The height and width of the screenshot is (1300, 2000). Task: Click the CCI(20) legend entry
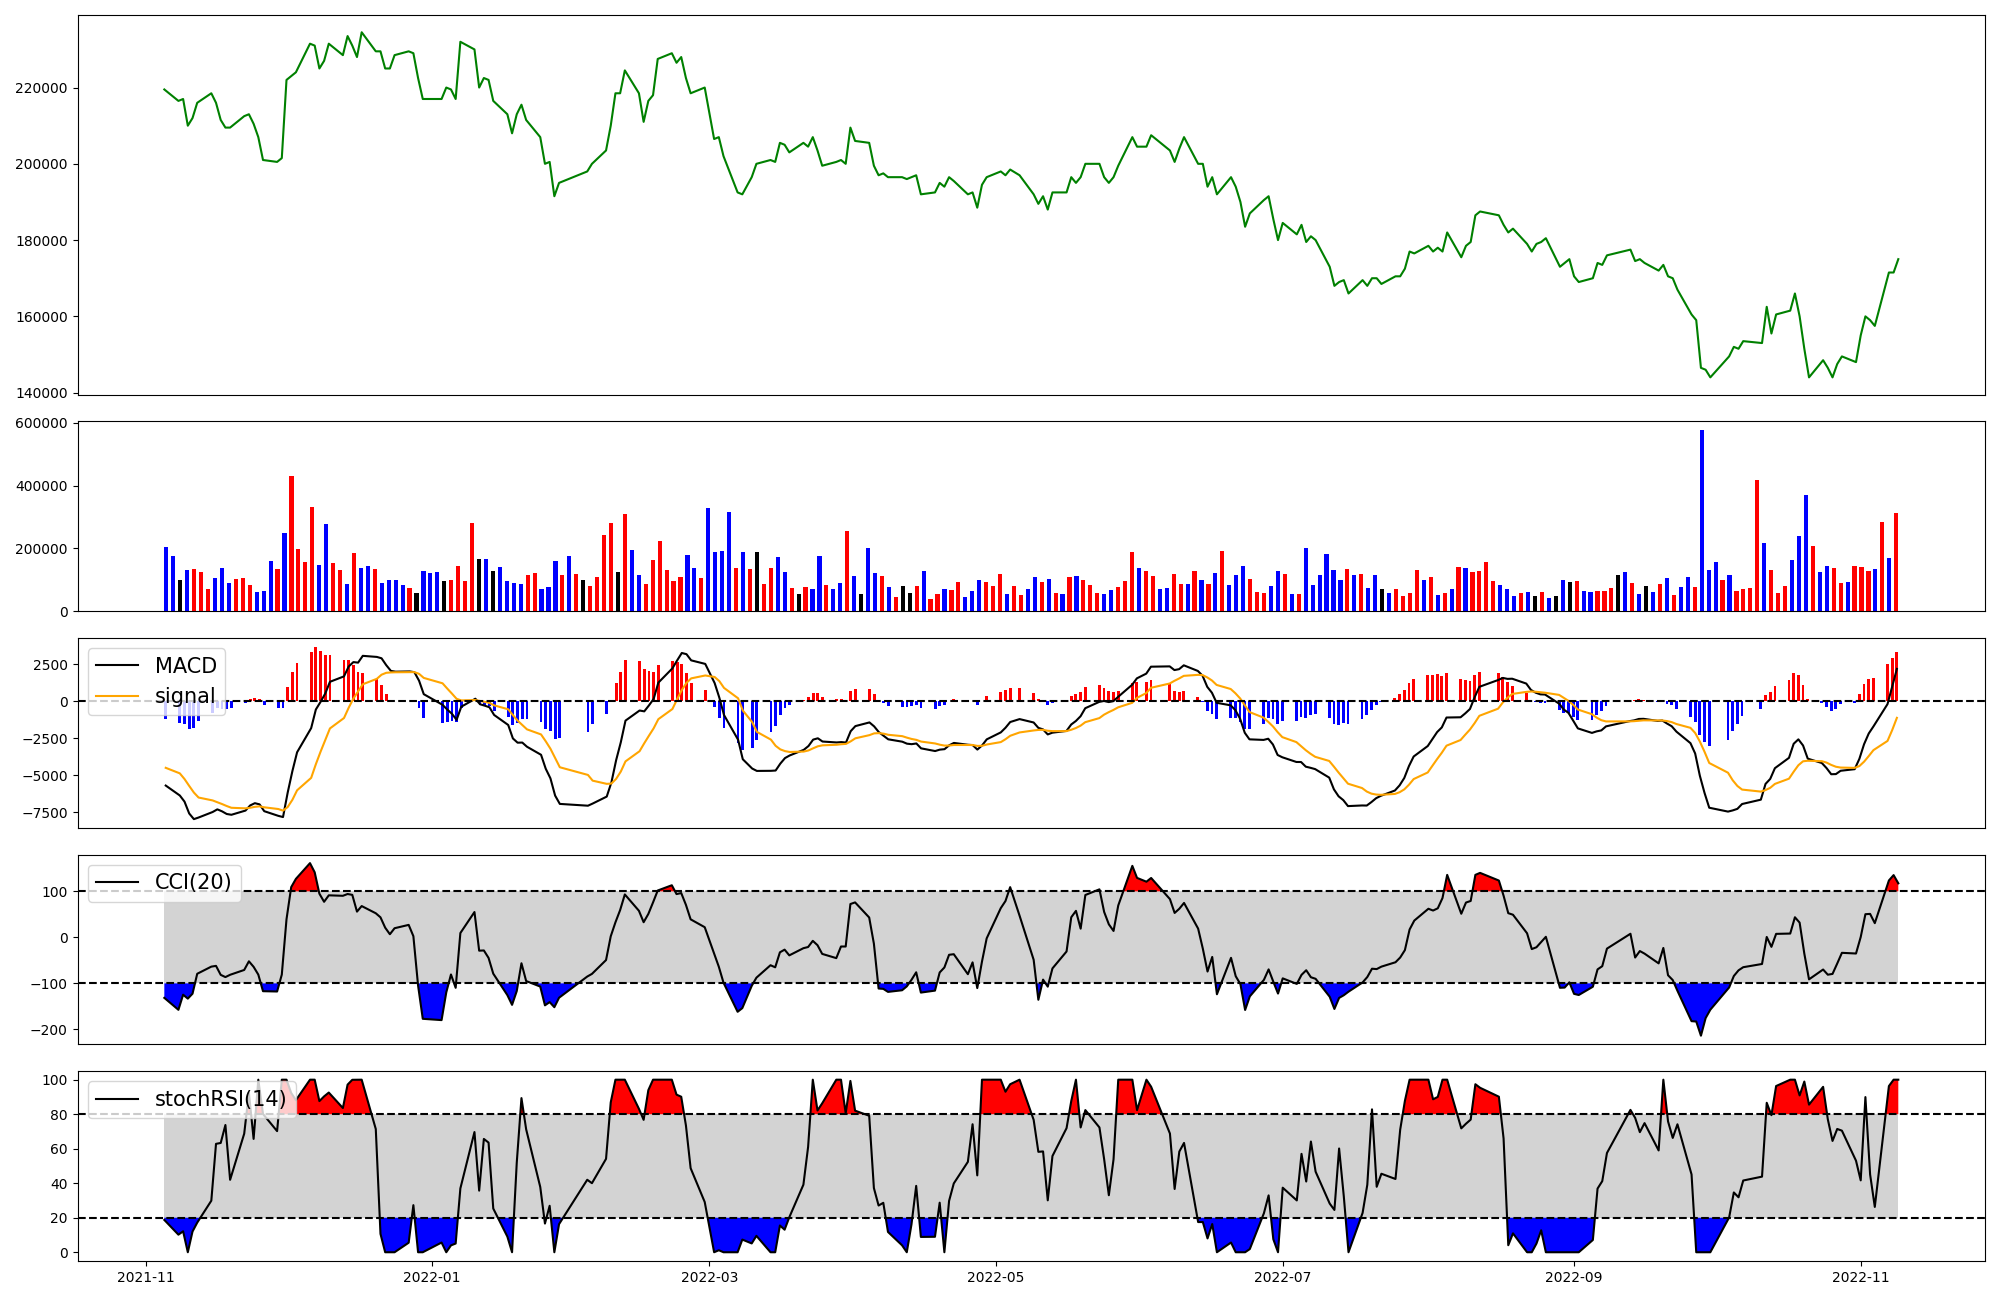pos(192,882)
